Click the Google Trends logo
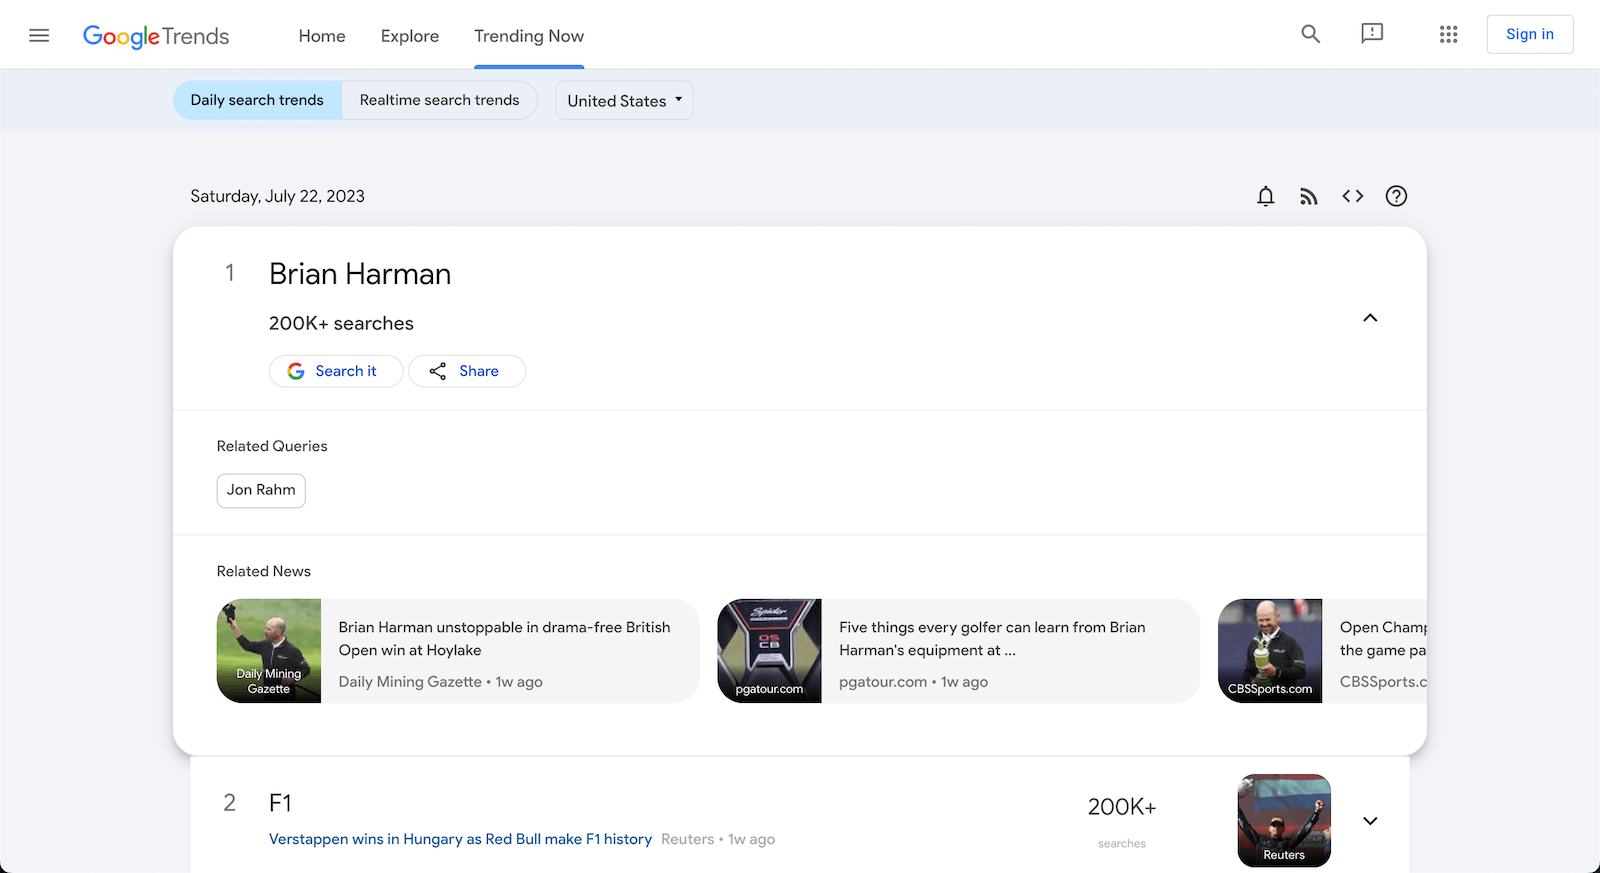1600x873 pixels. [x=156, y=36]
